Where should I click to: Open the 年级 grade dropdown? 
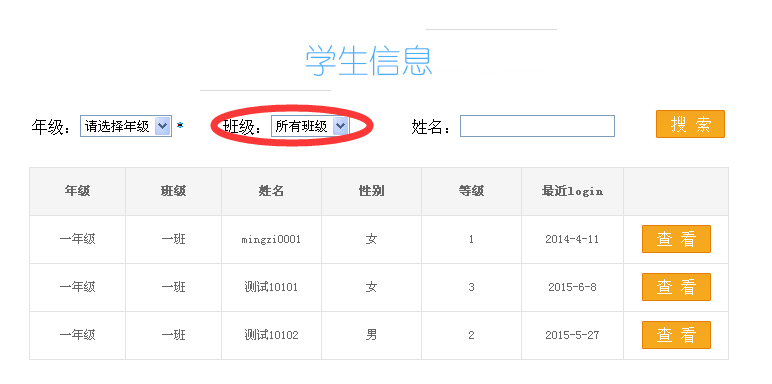[126, 127]
